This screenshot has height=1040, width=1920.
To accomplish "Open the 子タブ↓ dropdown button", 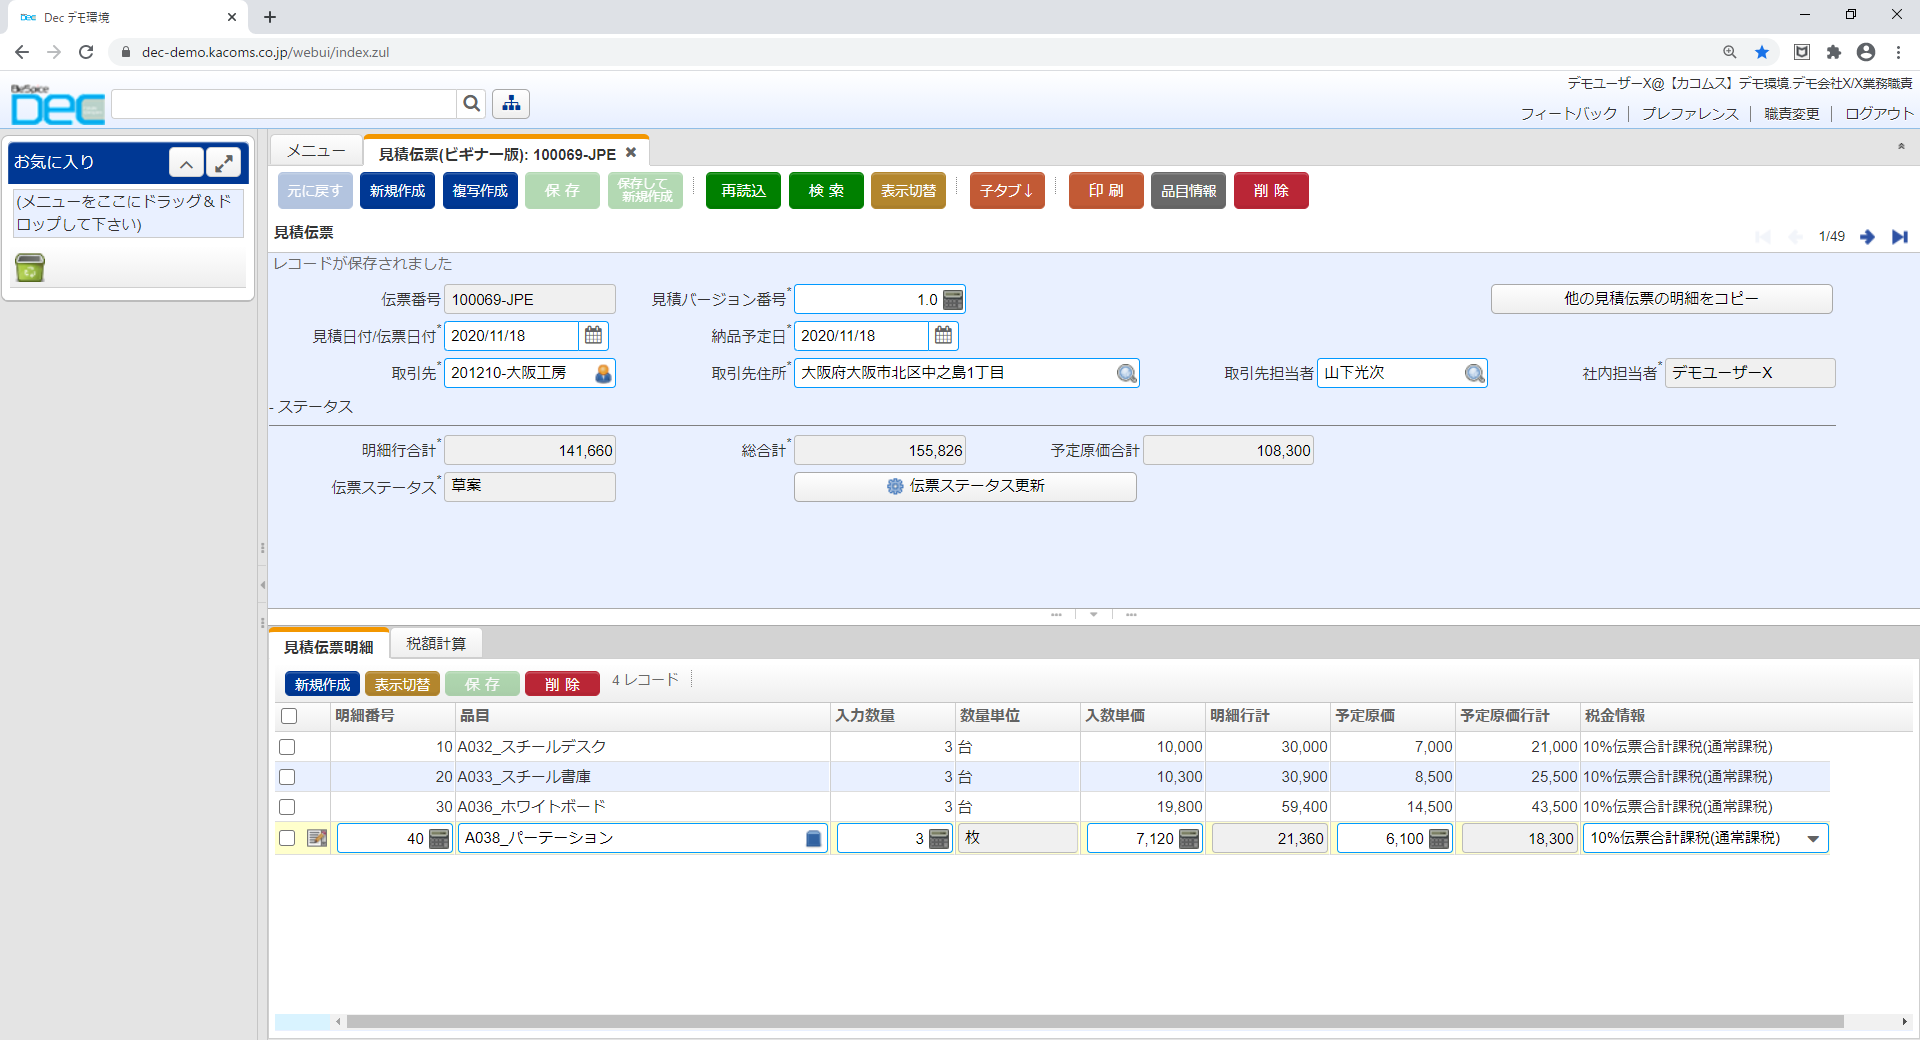I will point(1007,191).
